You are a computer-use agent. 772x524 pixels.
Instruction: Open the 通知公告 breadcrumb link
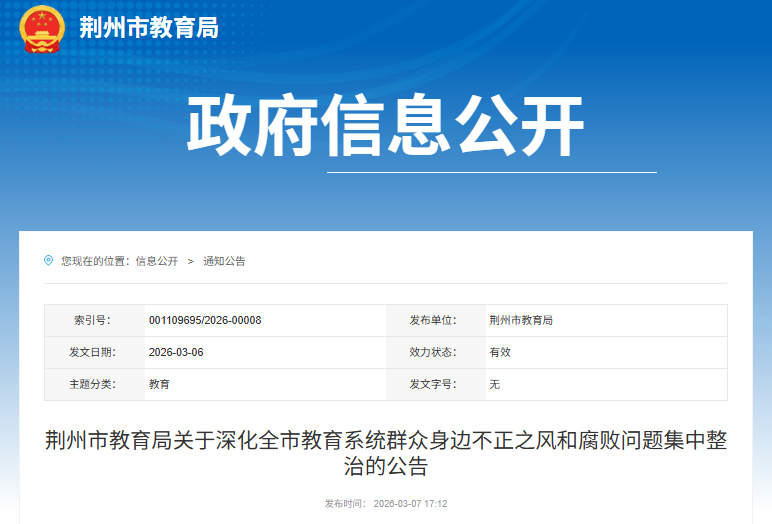coord(224,261)
